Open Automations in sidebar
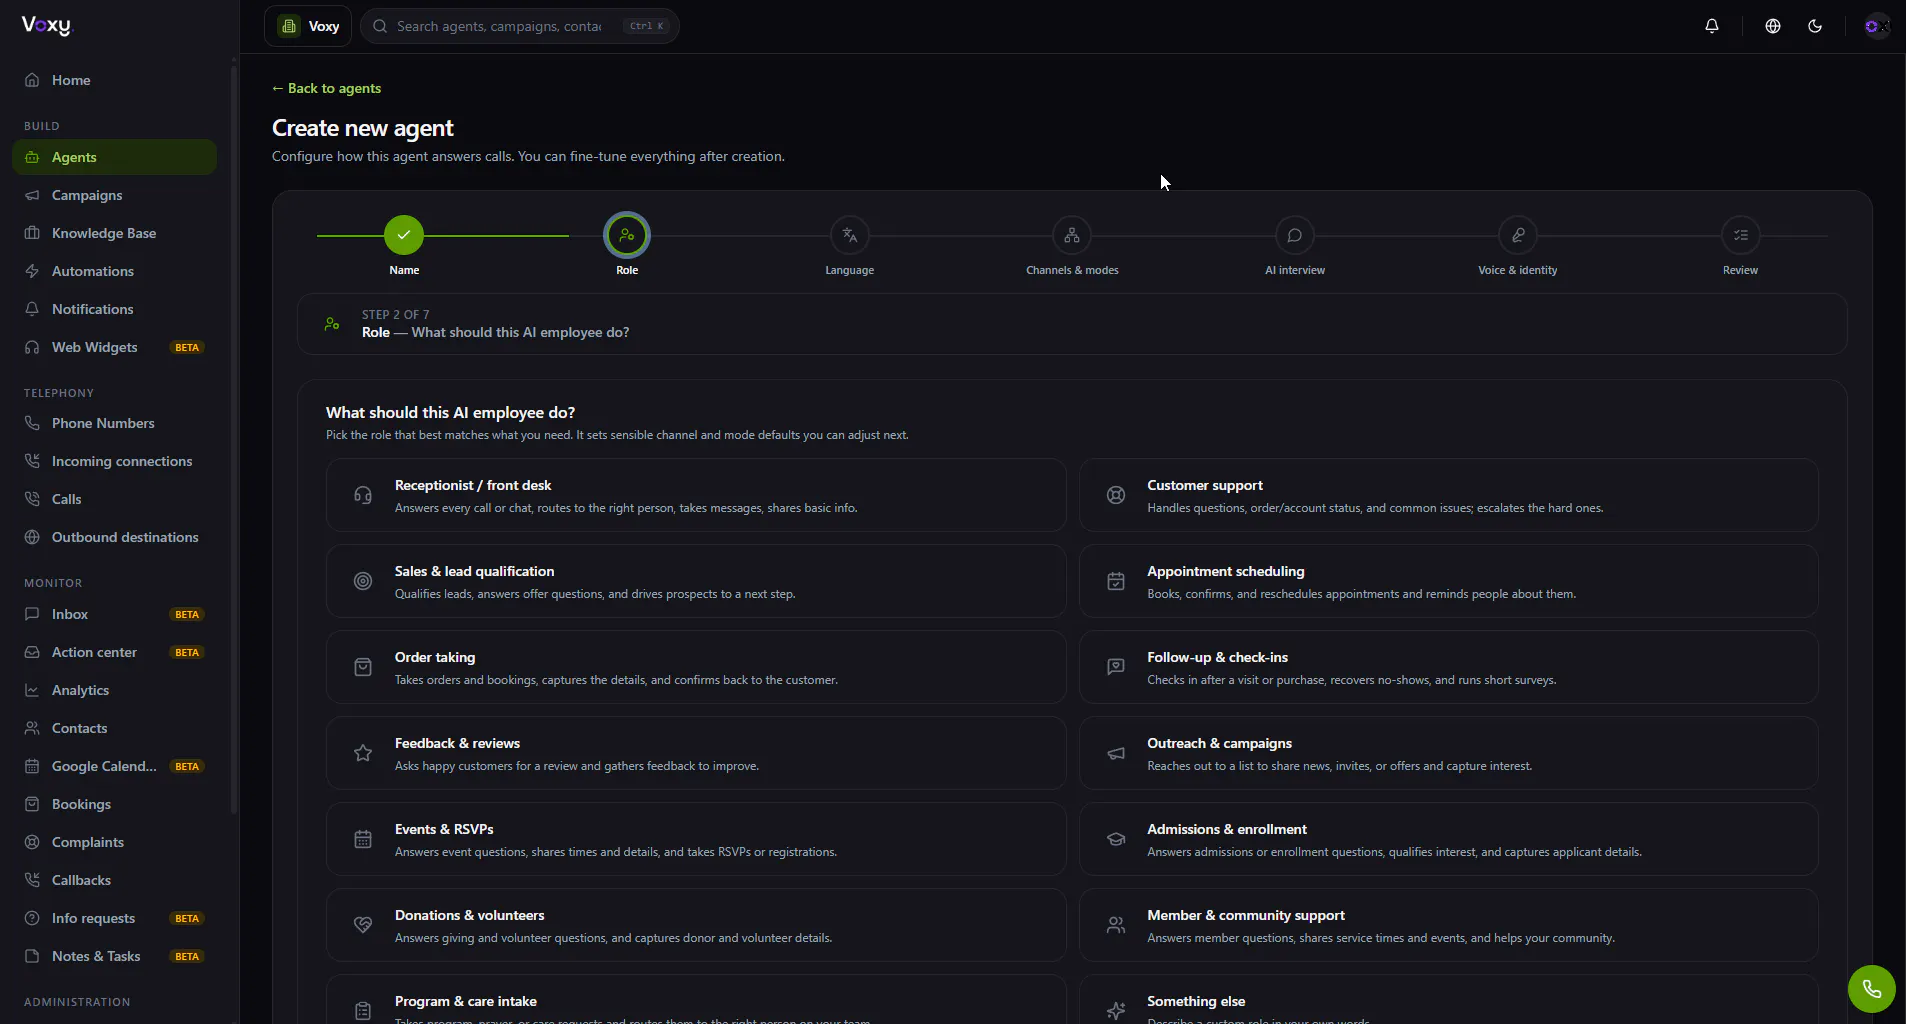This screenshot has height=1024, width=1906. pyautogui.click(x=114, y=271)
